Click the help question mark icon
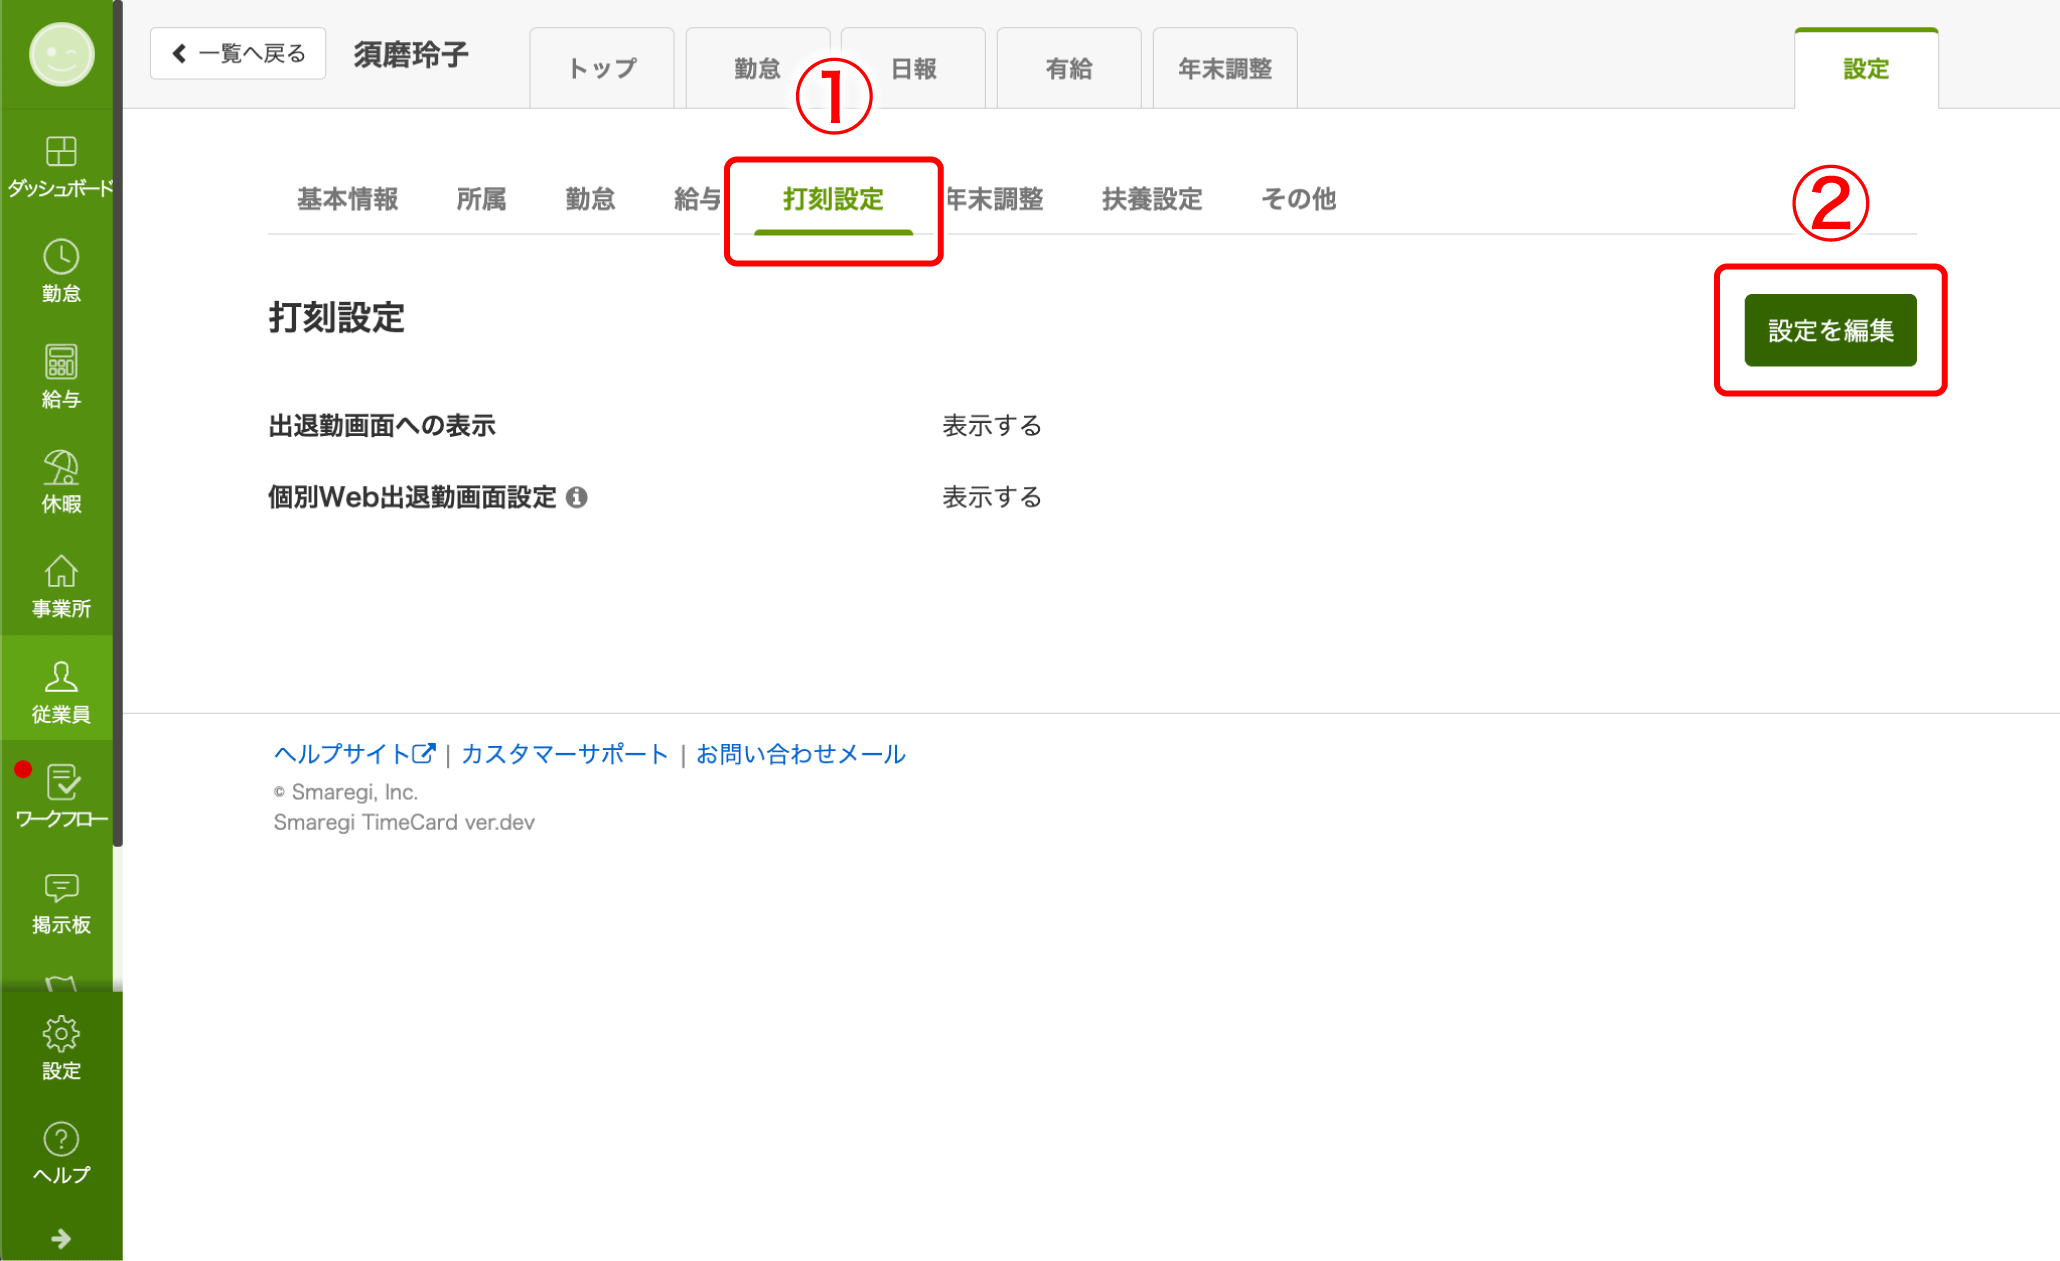 (x=61, y=1140)
